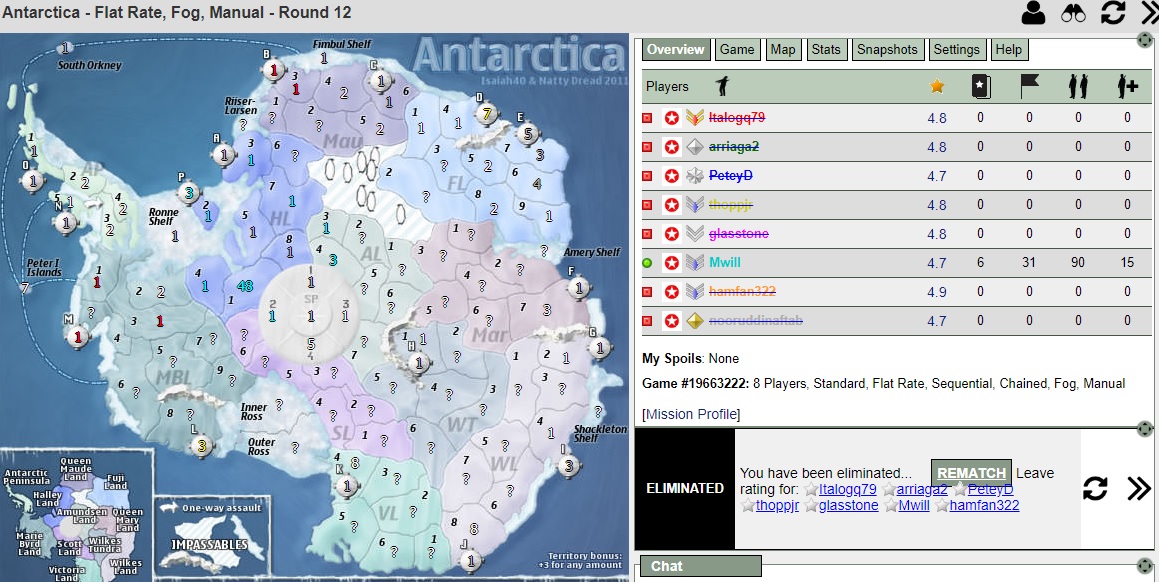Click the 48-troop territory on the map

pos(244,286)
